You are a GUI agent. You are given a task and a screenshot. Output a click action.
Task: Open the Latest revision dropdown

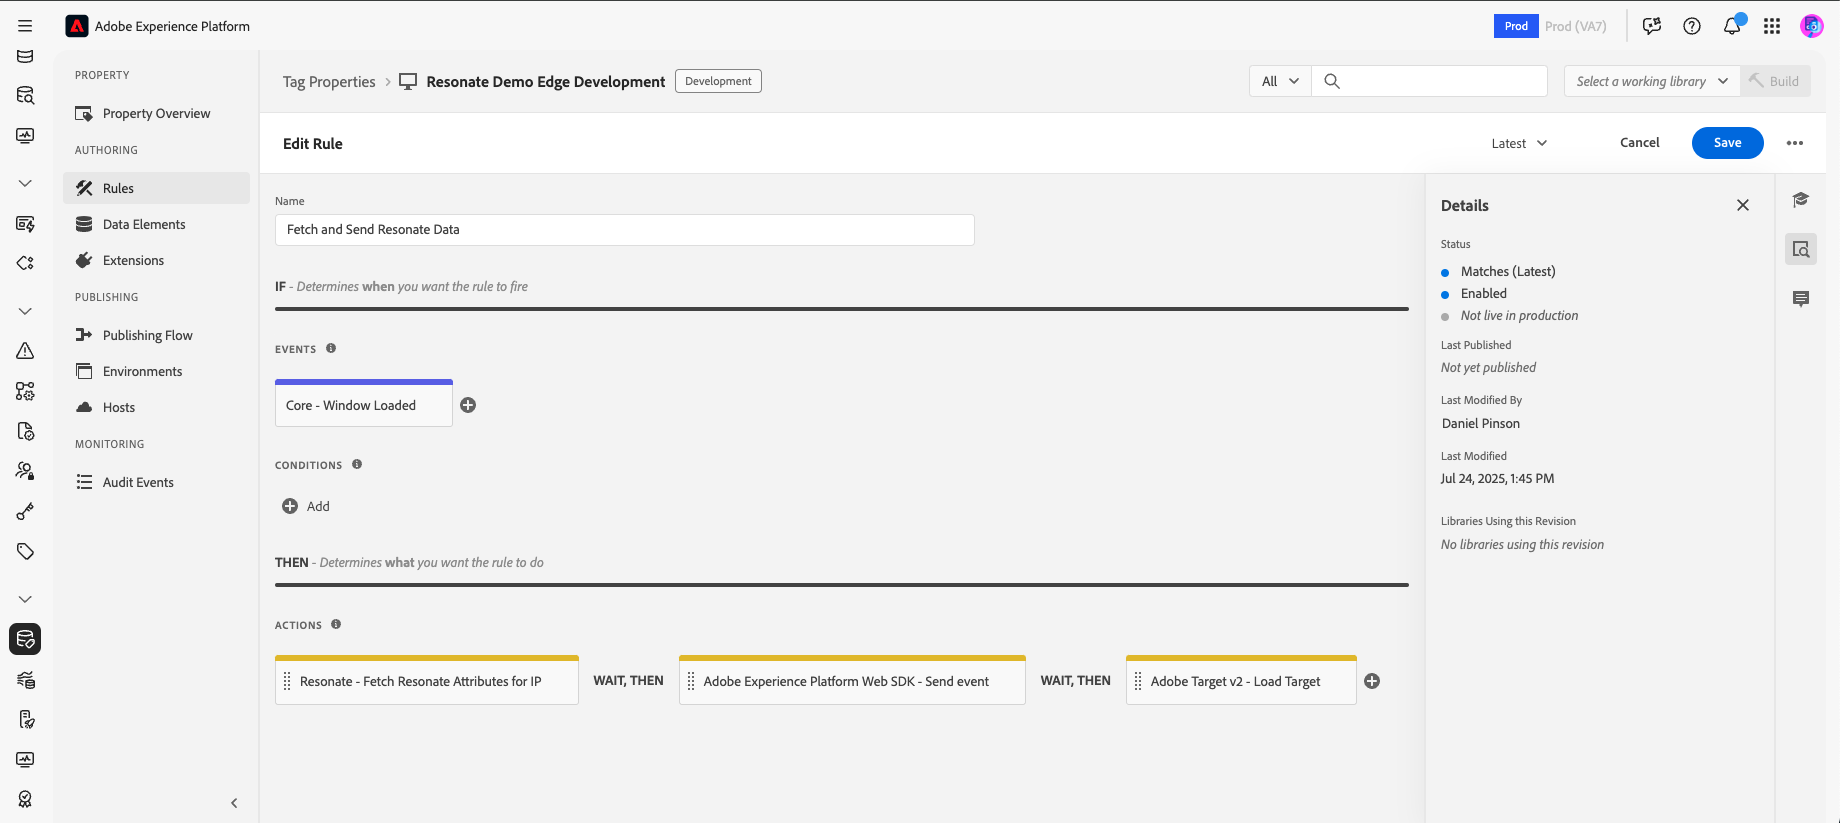1519,143
